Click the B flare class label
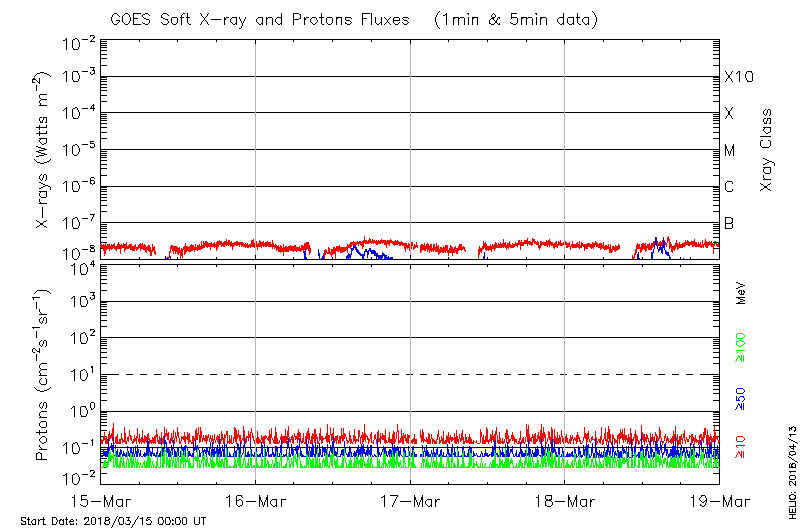800x530 pixels. click(x=730, y=224)
